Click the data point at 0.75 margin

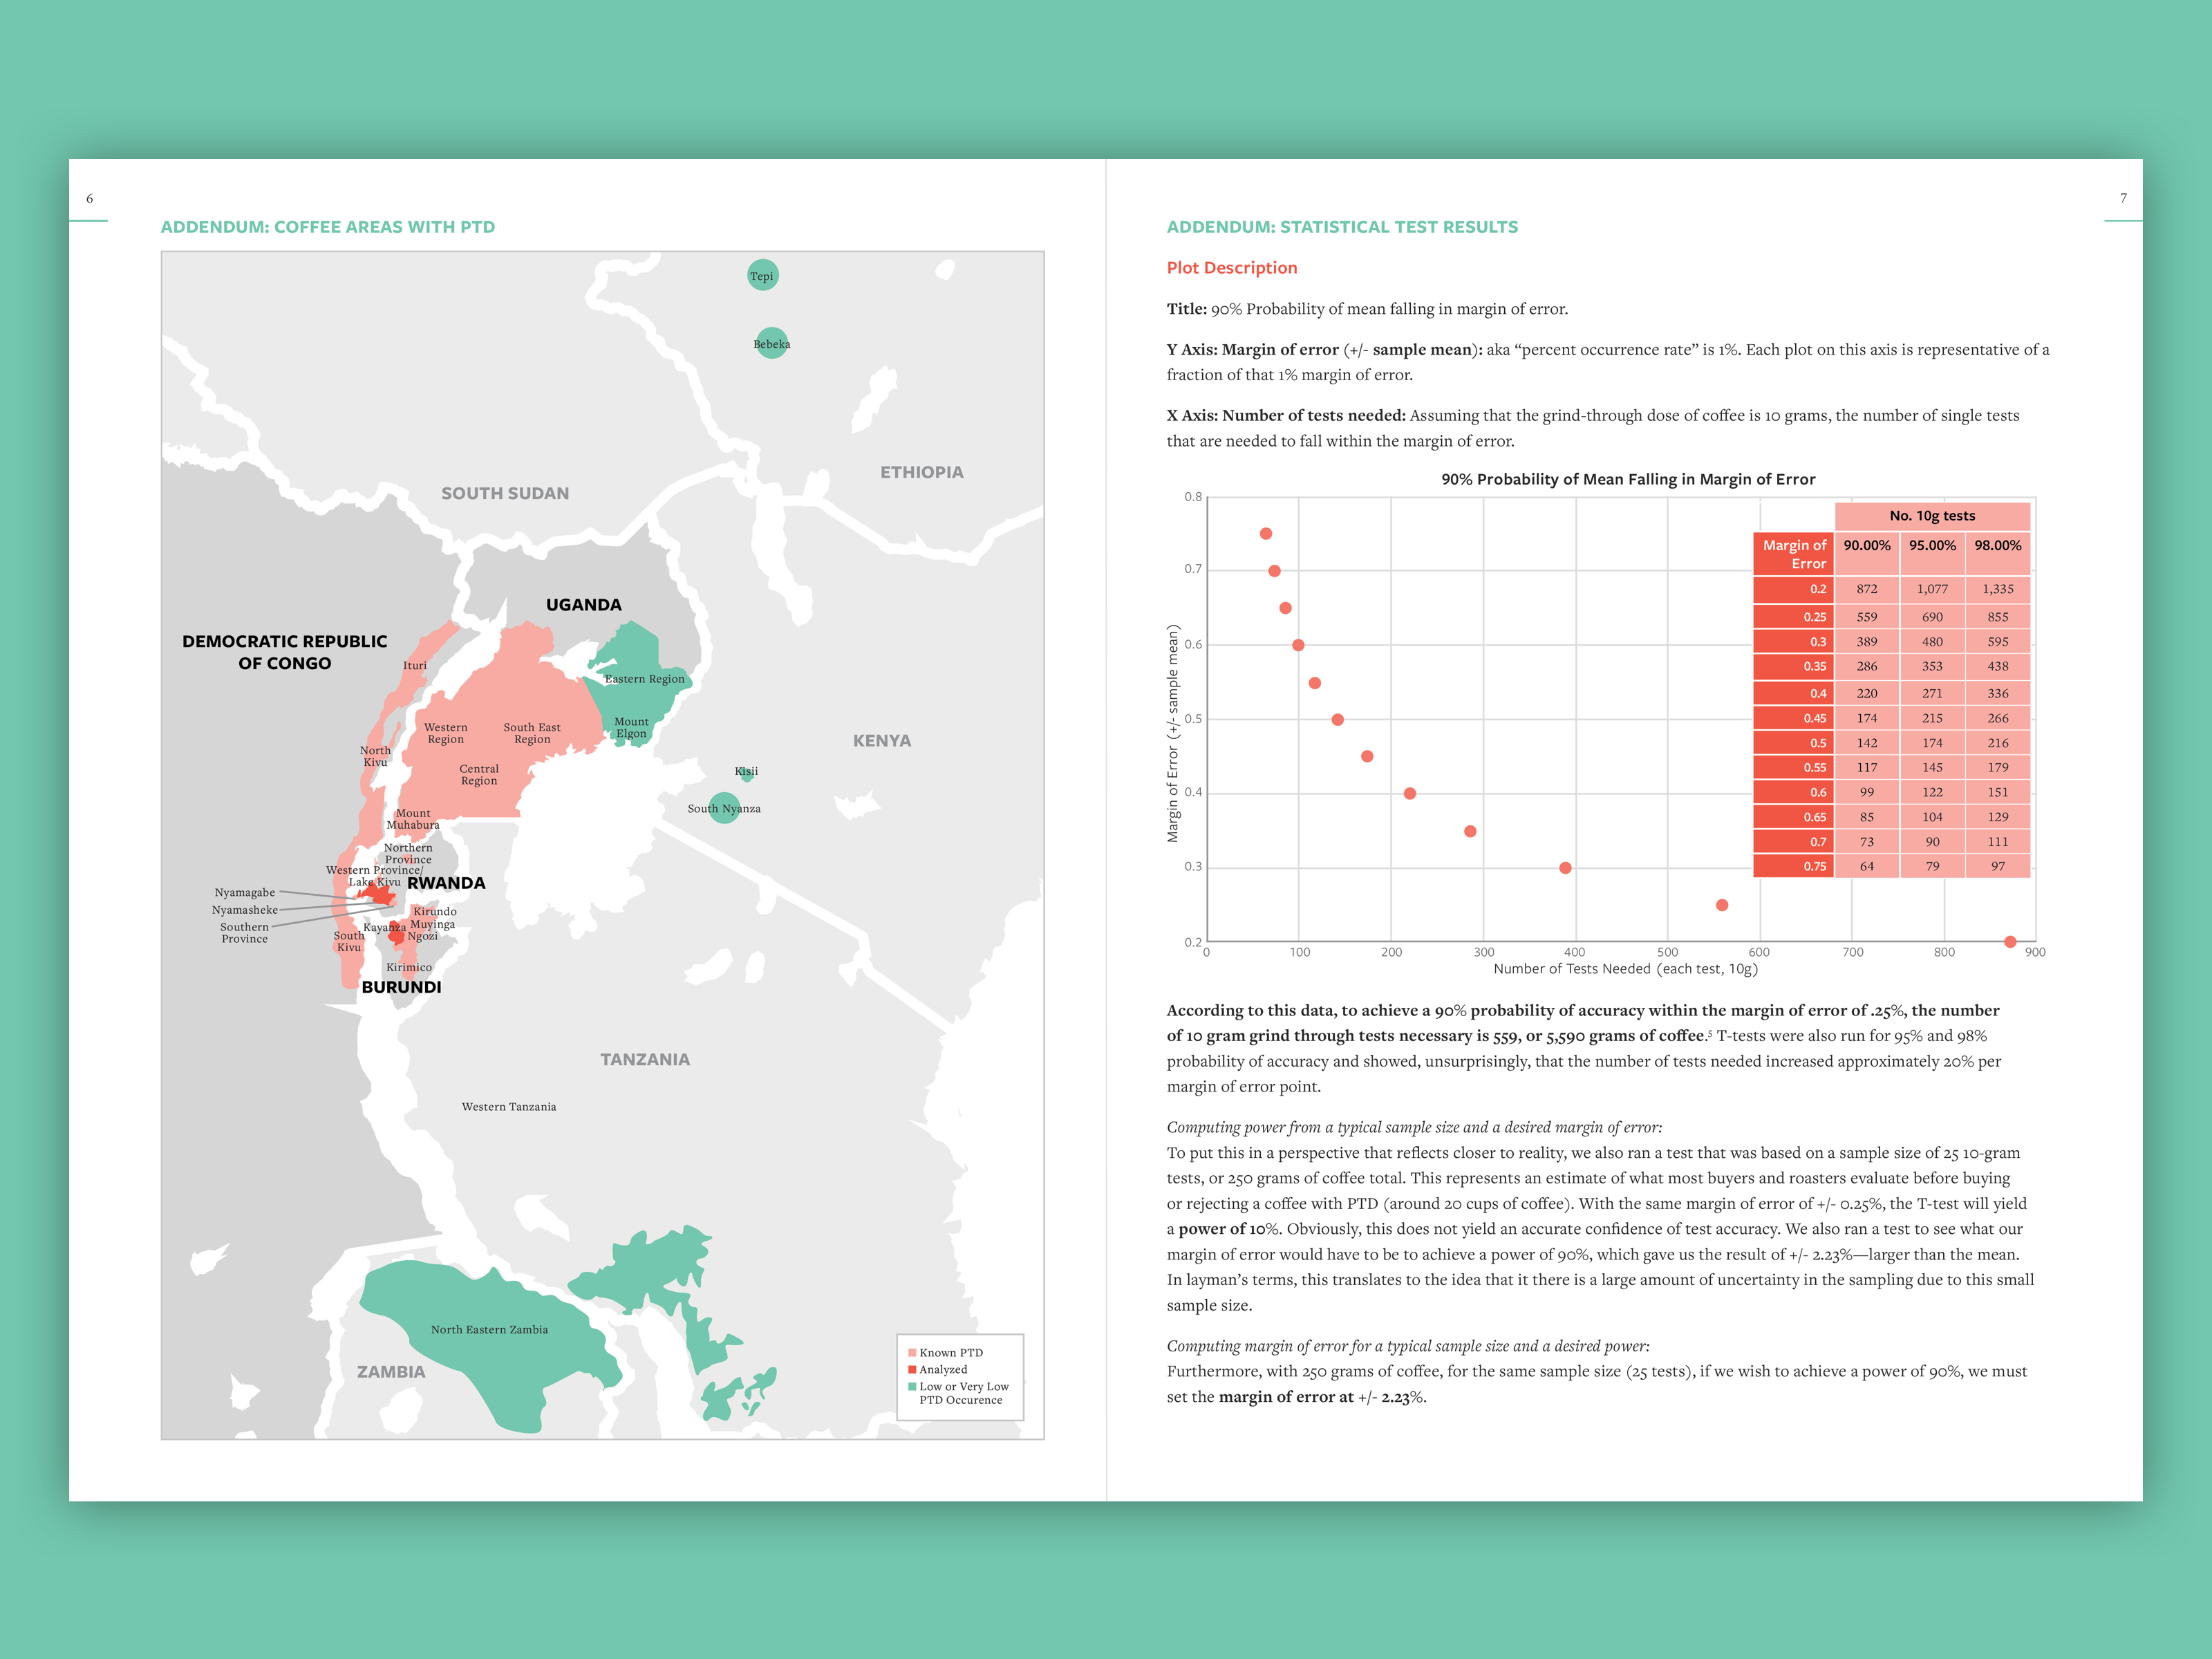(x=1265, y=533)
